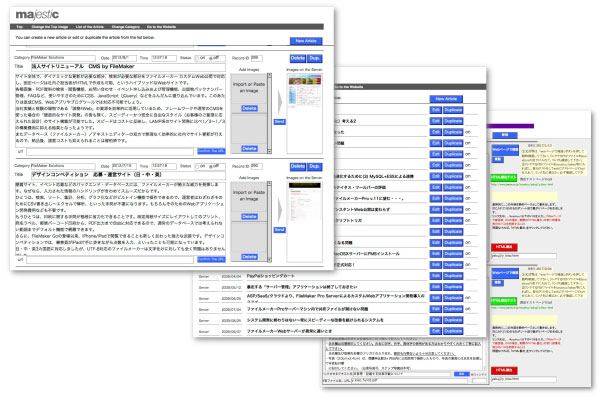Delete the second added image in CMS record
Screen dimensions: 600x400
tap(249, 149)
